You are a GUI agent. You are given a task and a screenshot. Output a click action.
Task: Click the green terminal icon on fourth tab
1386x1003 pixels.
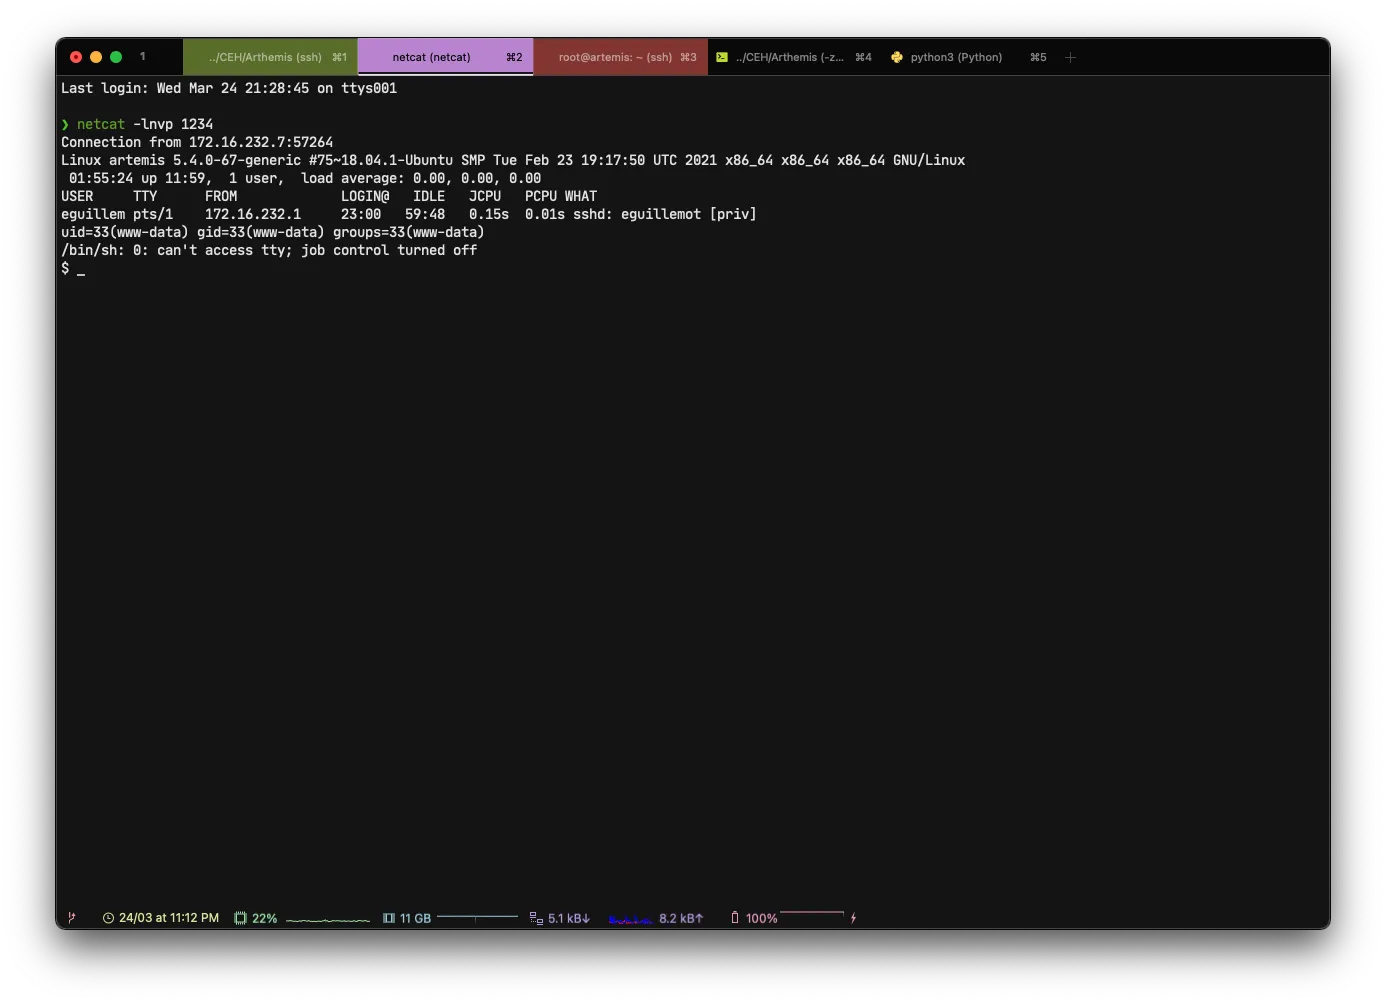(x=722, y=57)
